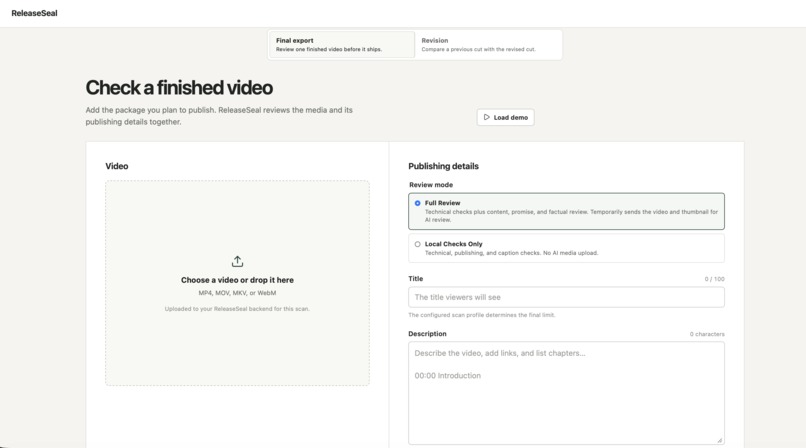
Task: Click the 'Description' field label
Action: click(x=427, y=333)
